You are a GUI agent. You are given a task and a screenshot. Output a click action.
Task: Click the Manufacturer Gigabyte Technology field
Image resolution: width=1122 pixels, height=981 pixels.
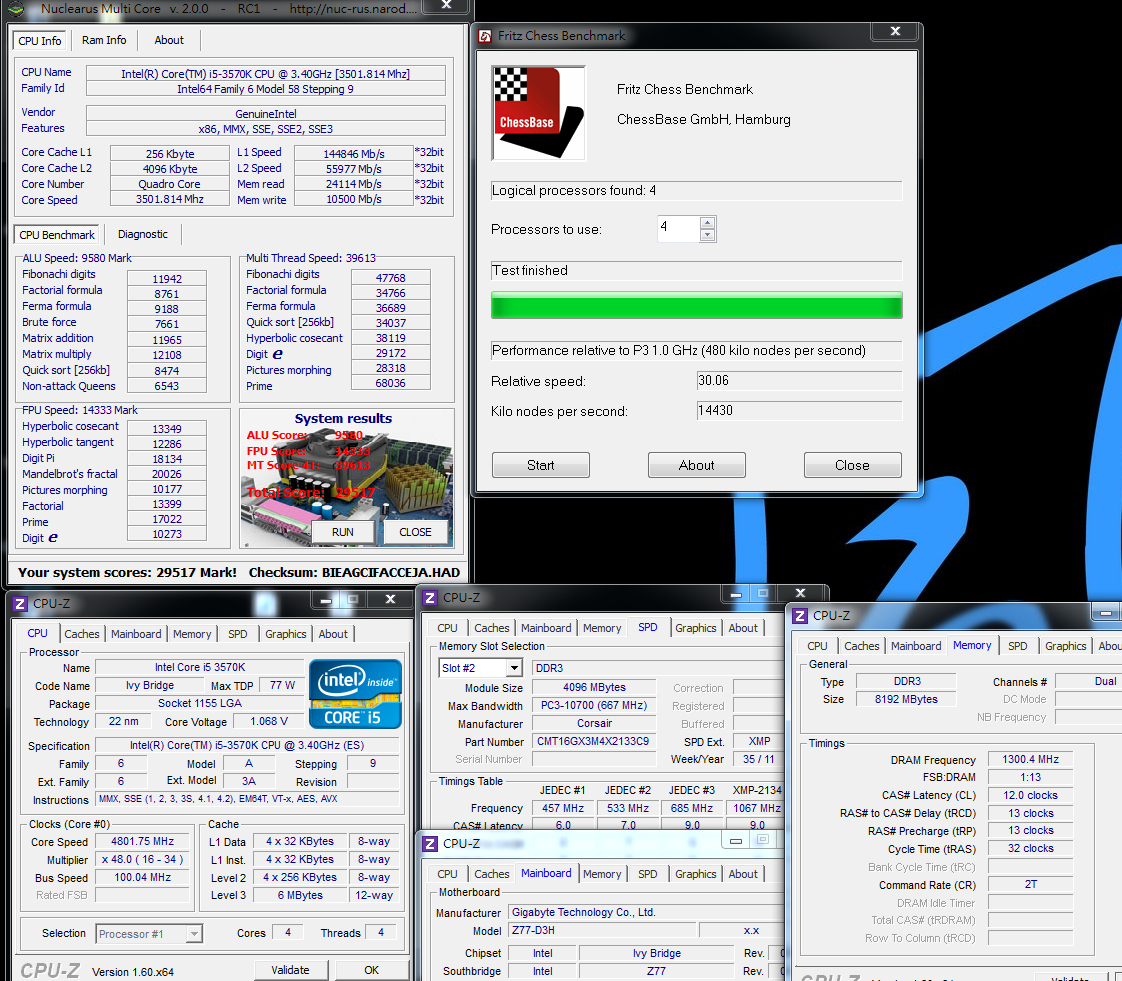pos(647,912)
